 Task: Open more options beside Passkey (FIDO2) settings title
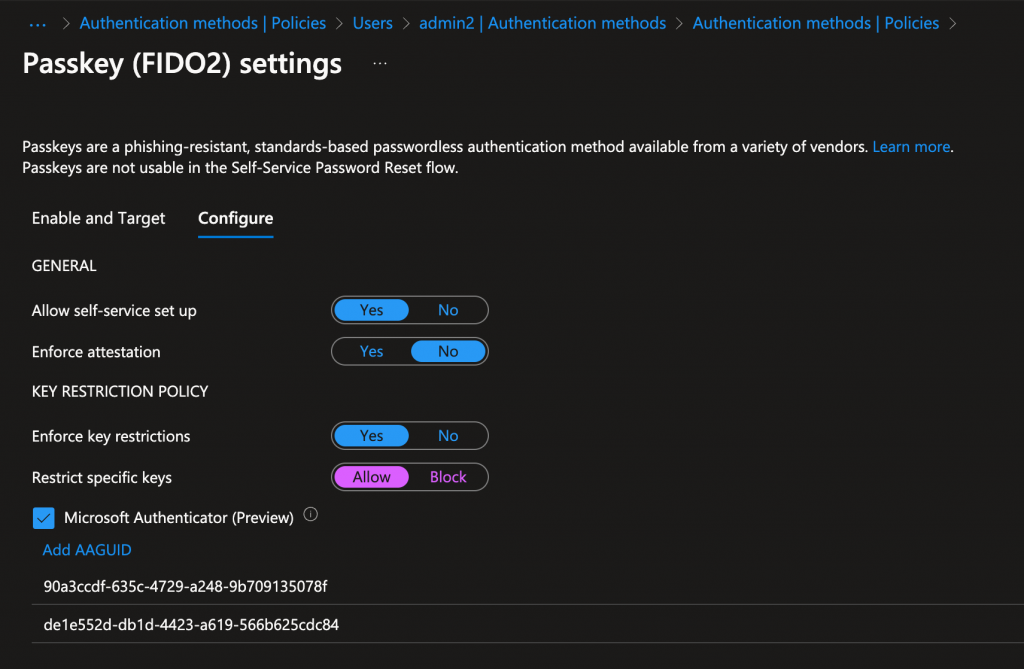pyautogui.click(x=379, y=63)
